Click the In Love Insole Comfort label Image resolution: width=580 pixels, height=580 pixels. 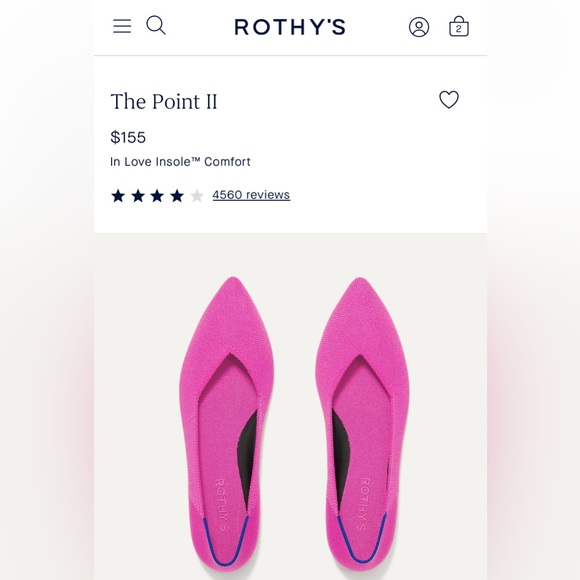[180, 162]
